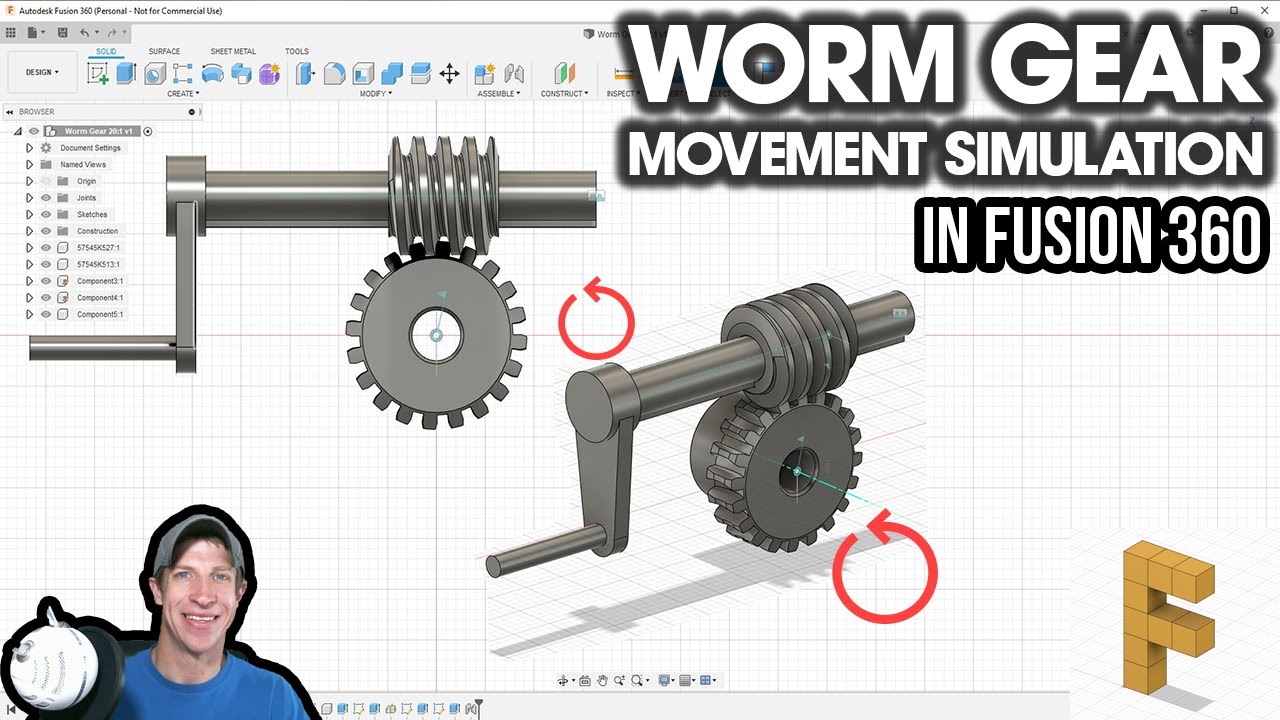Open the CONSTRUCT menu dropdown
This screenshot has height=720, width=1280.
pyautogui.click(x=564, y=94)
